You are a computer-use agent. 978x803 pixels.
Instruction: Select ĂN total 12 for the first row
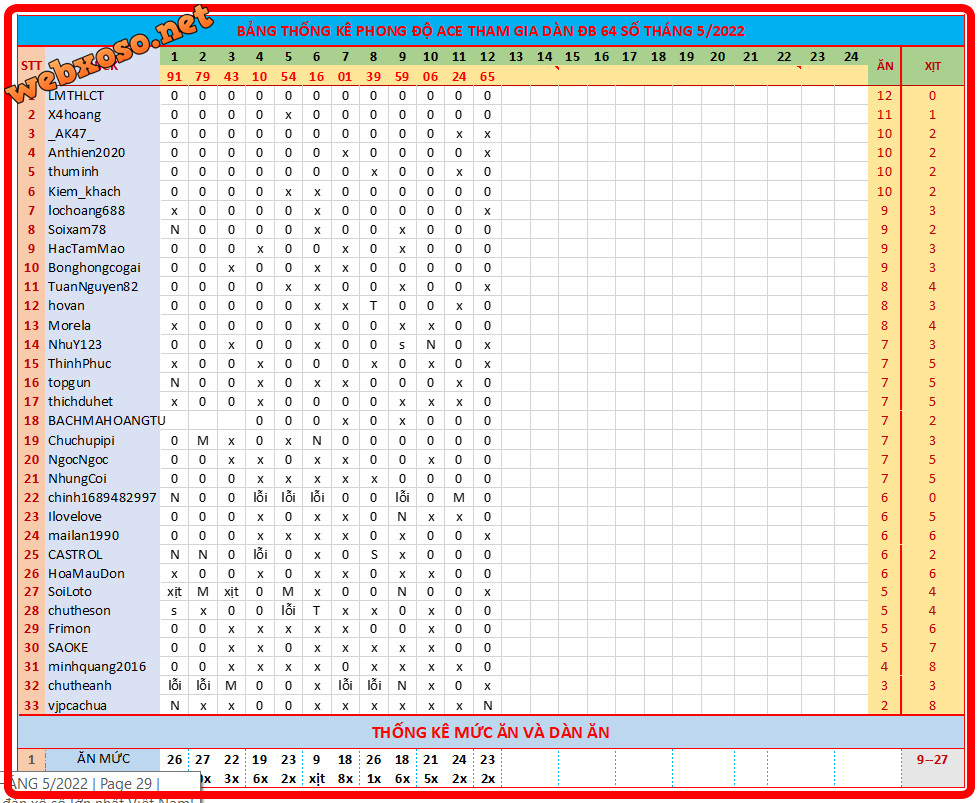(x=884, y=96)
